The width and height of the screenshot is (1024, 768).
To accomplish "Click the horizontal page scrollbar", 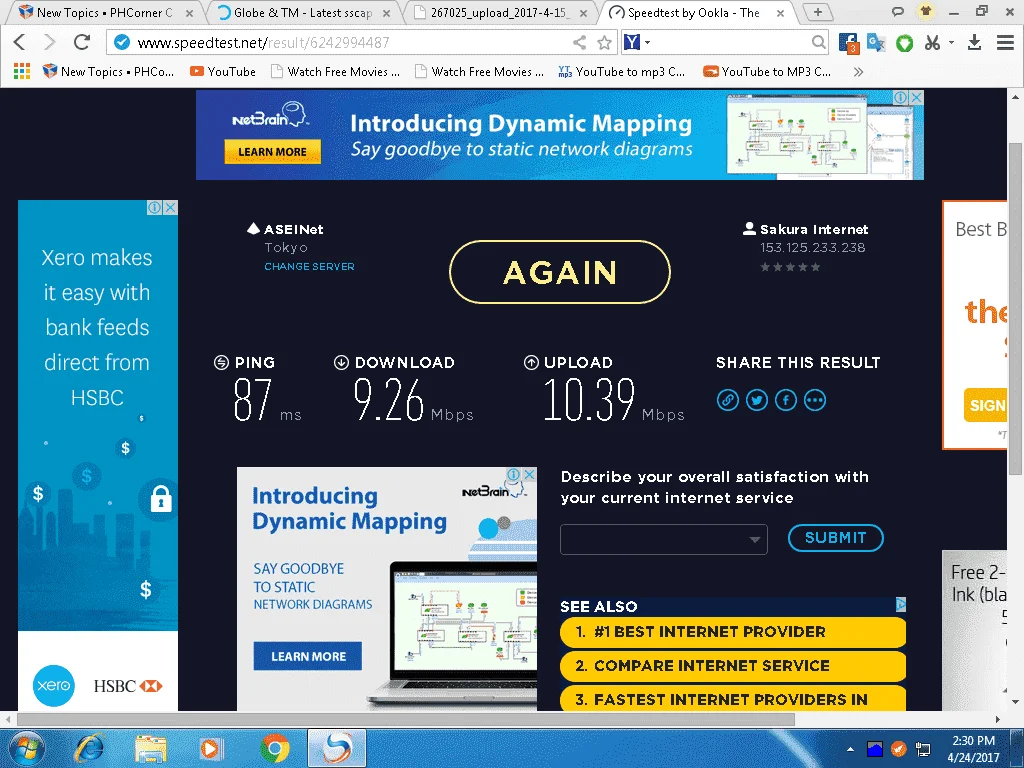I will point(405,719).
